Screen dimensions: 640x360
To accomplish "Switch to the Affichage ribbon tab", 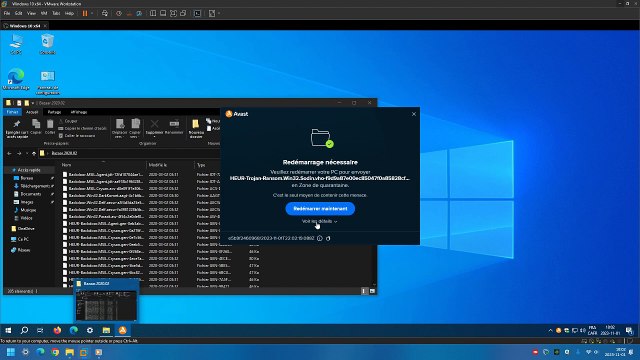I will pyautogui.click(x=78, y=112).
